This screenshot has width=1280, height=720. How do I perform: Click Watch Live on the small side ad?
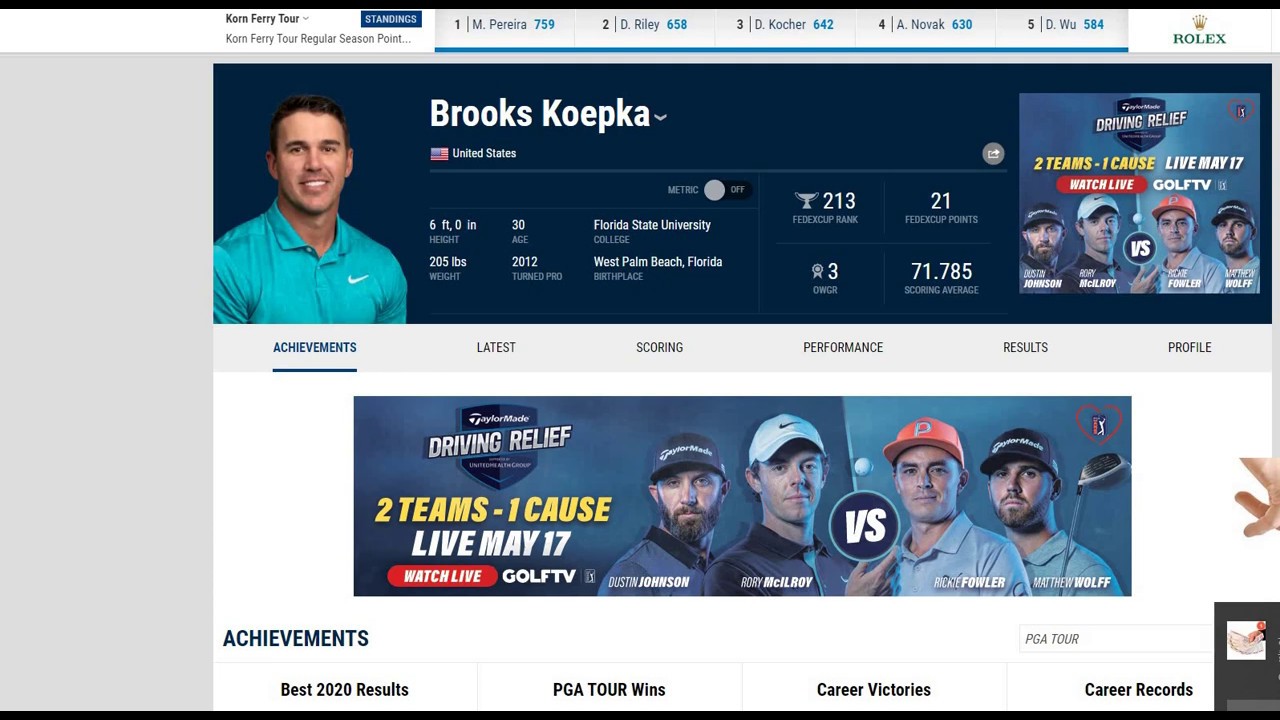1102,185
